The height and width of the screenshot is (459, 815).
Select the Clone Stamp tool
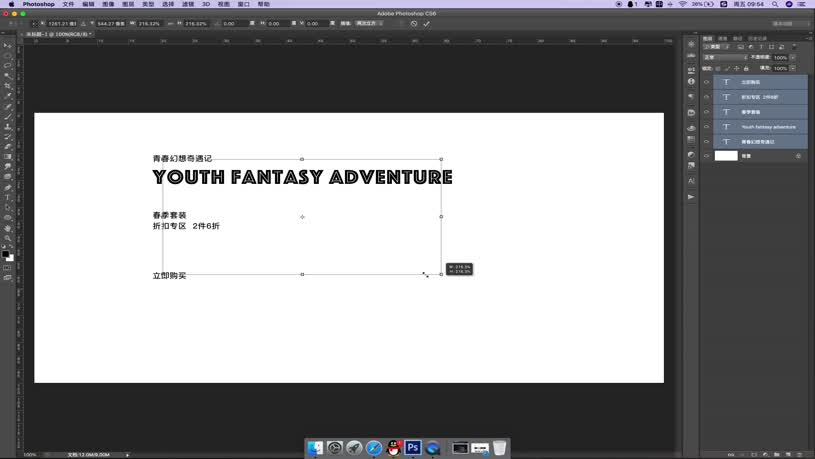point(7,126)
